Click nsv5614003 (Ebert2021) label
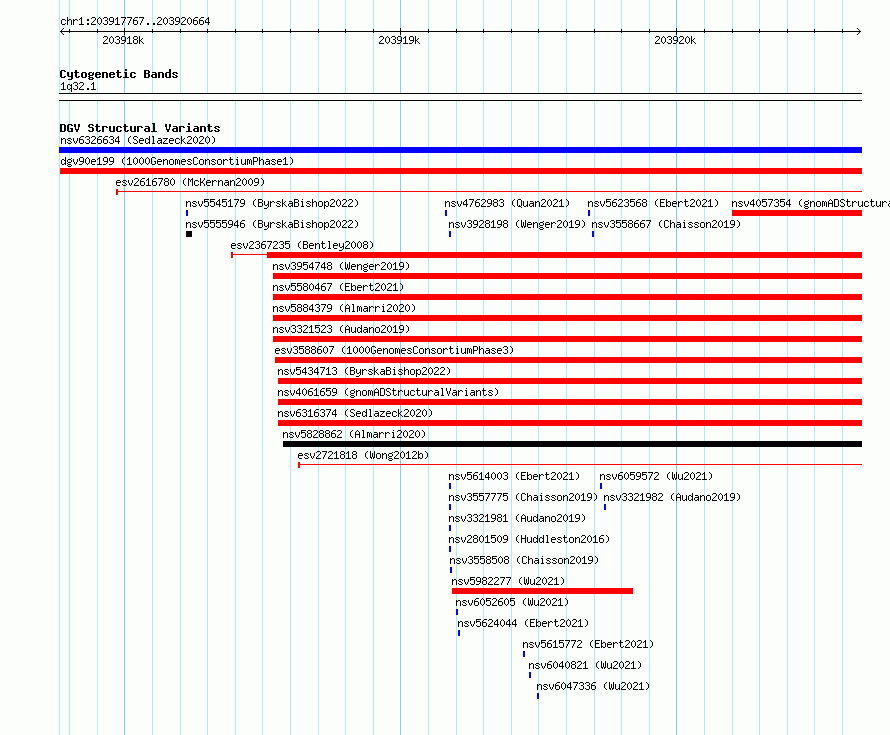This screenshot has width=890, height=735. click(x=514, y=476)
